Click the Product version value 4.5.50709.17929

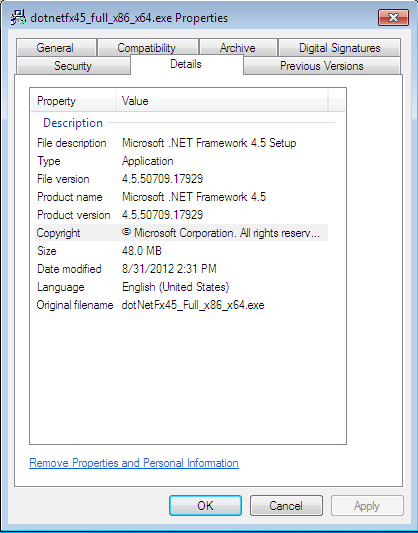(x=162, y=215)
